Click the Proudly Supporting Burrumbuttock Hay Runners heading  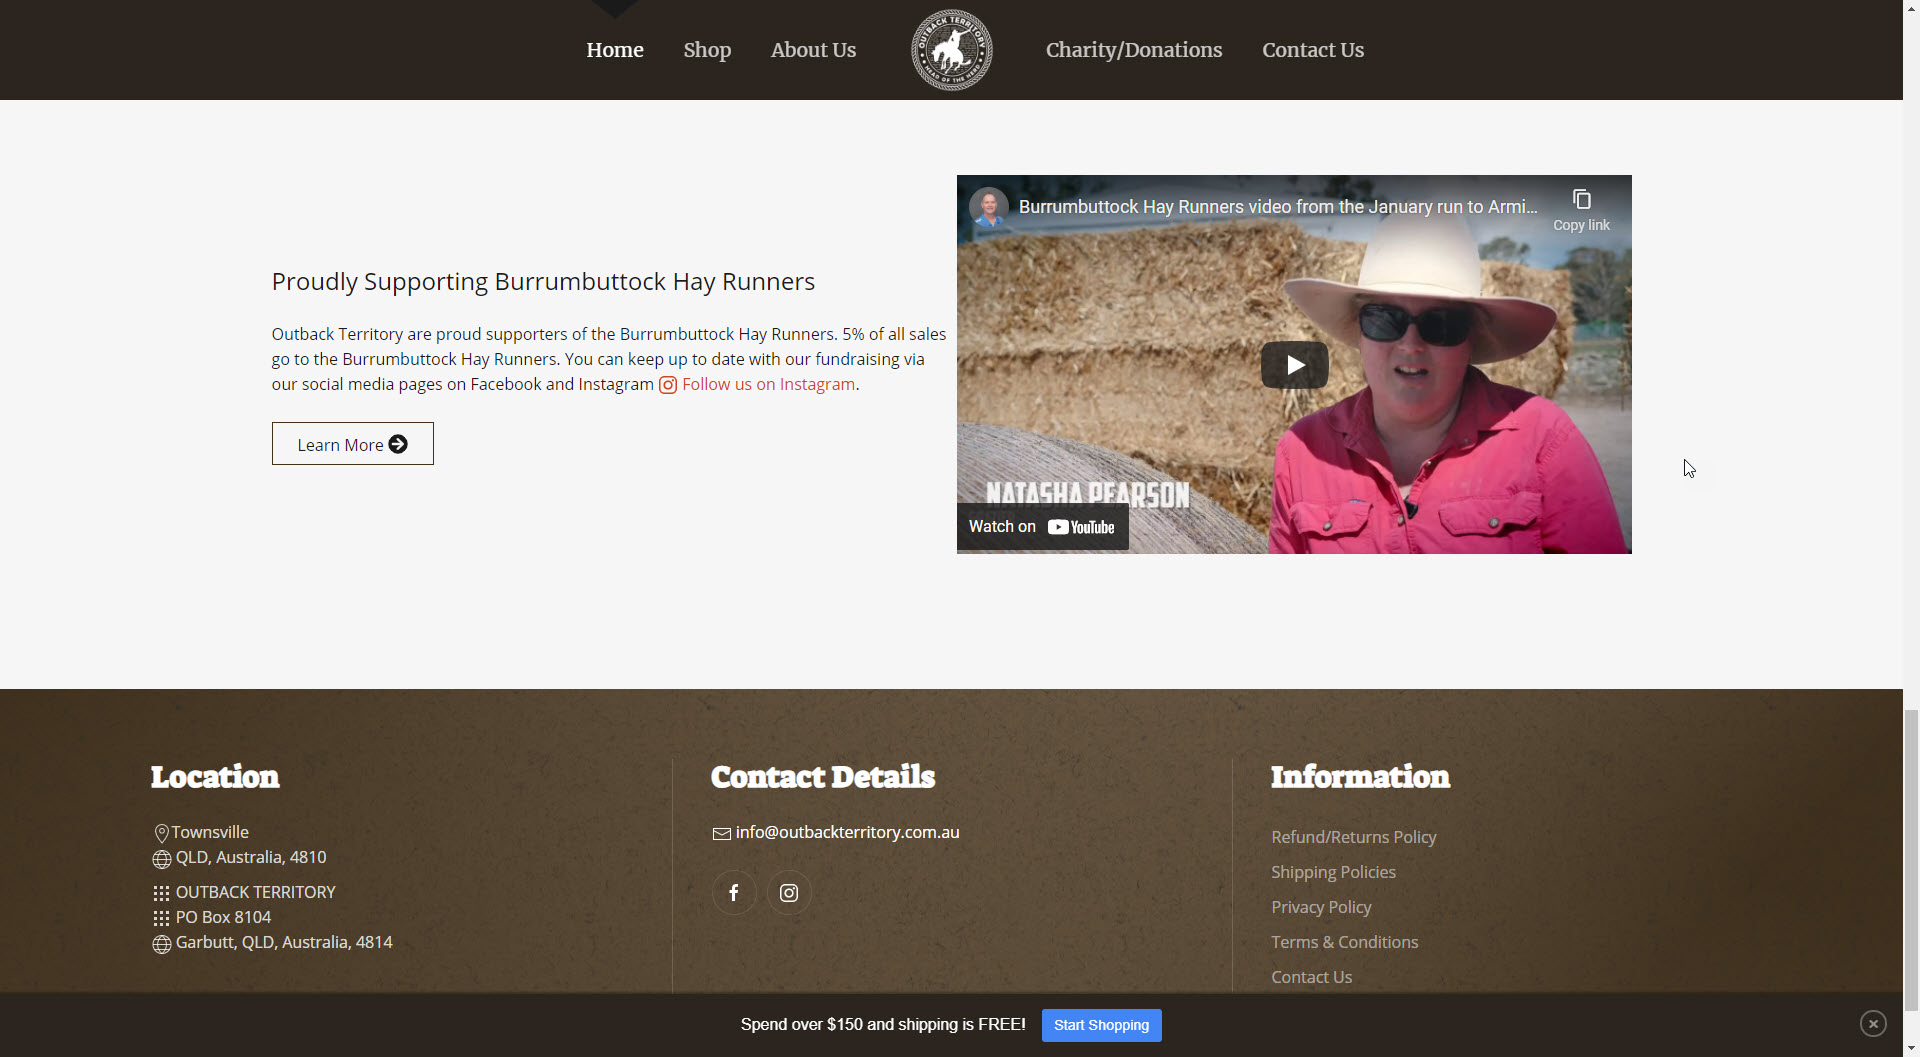543,282
